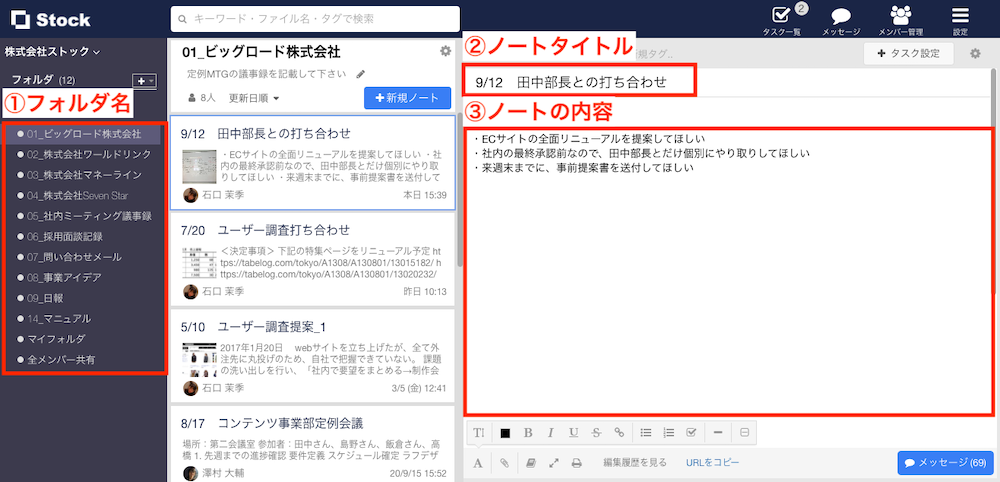Expand the 株式会社ストック team dropdown
The height and width of the screenshot is (482, 1000).
54,50
